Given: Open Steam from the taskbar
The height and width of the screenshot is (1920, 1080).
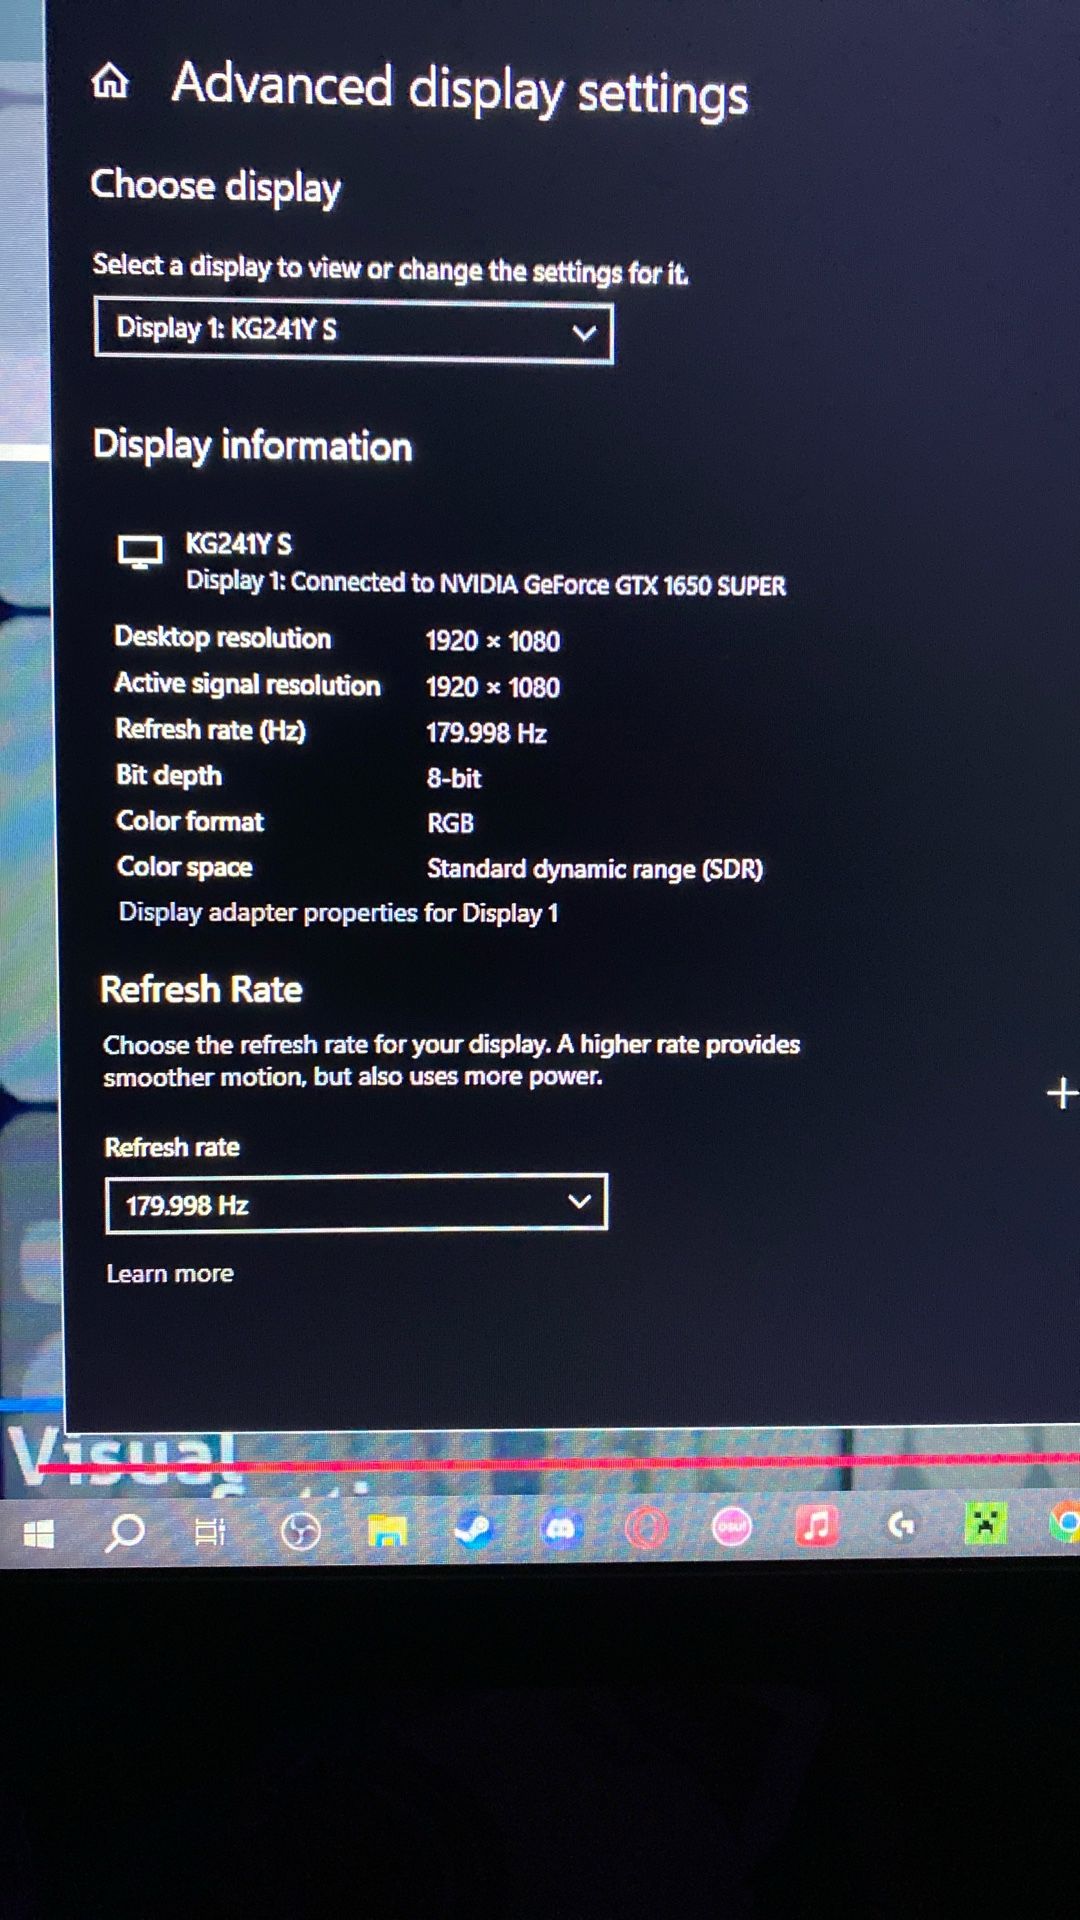Looking at the screenshot, I should point(474,1529).
